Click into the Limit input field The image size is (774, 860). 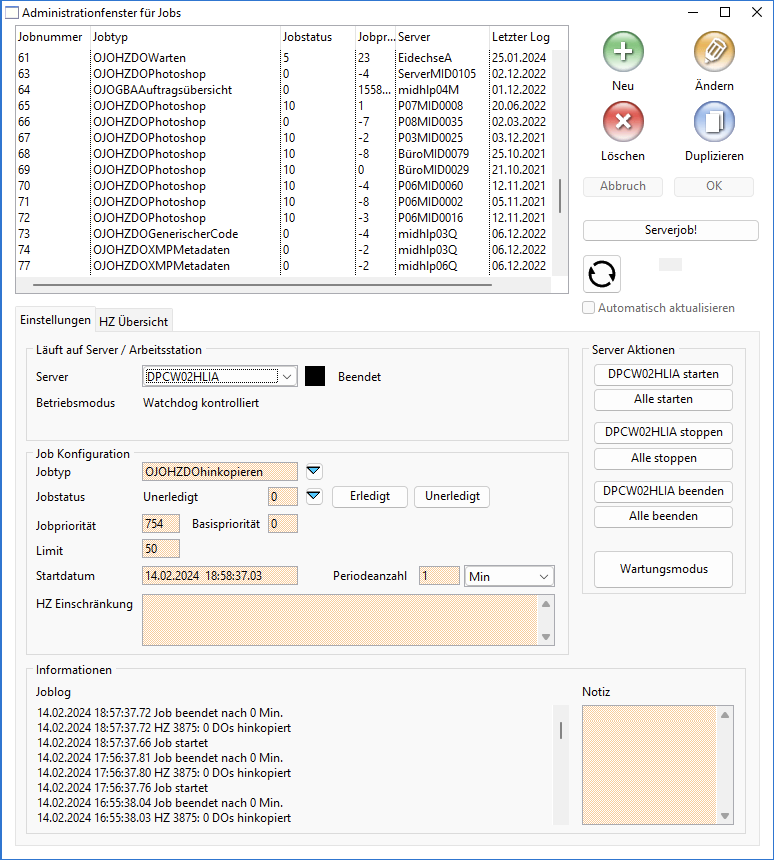[x=161, y=549]
